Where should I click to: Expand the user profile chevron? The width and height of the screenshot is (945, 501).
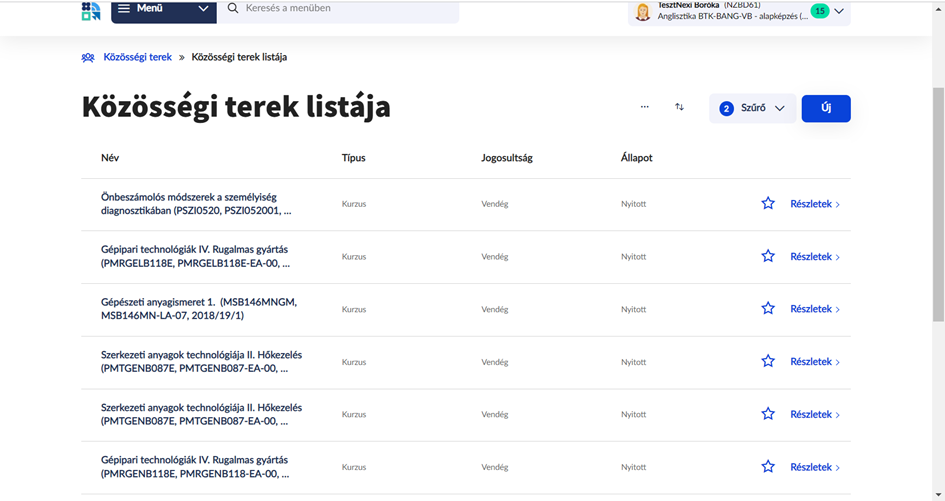click(839, 11)
